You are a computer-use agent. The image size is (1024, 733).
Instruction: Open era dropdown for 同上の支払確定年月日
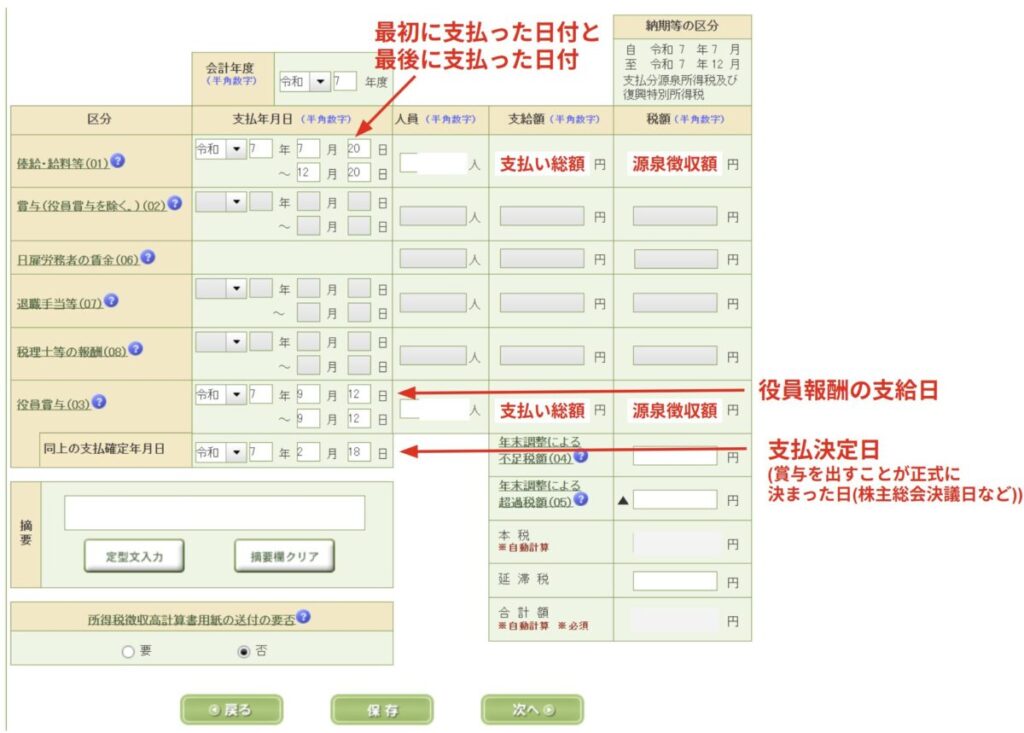point(236,453)
